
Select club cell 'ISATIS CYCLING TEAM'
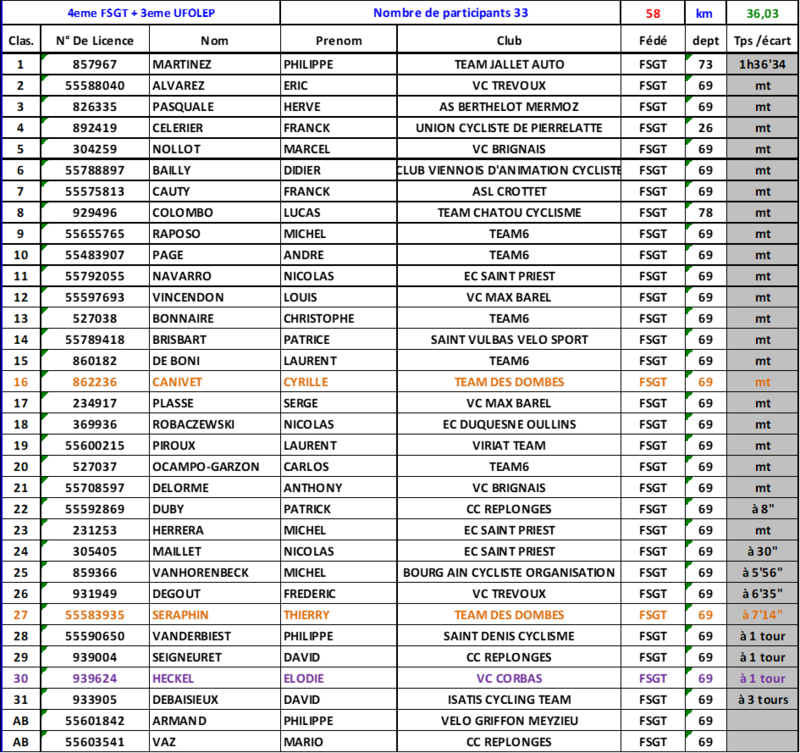[x=509, y=699]
